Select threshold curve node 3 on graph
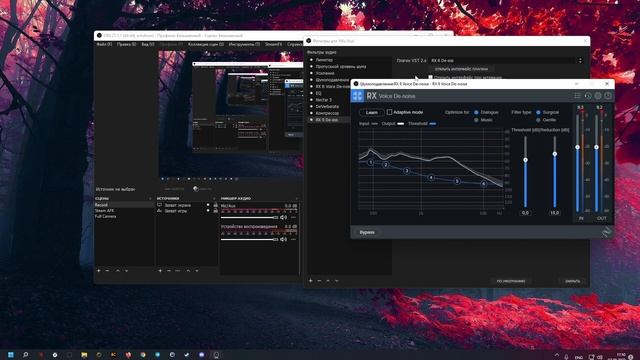The image size is (640, 360). click(407, 171)
